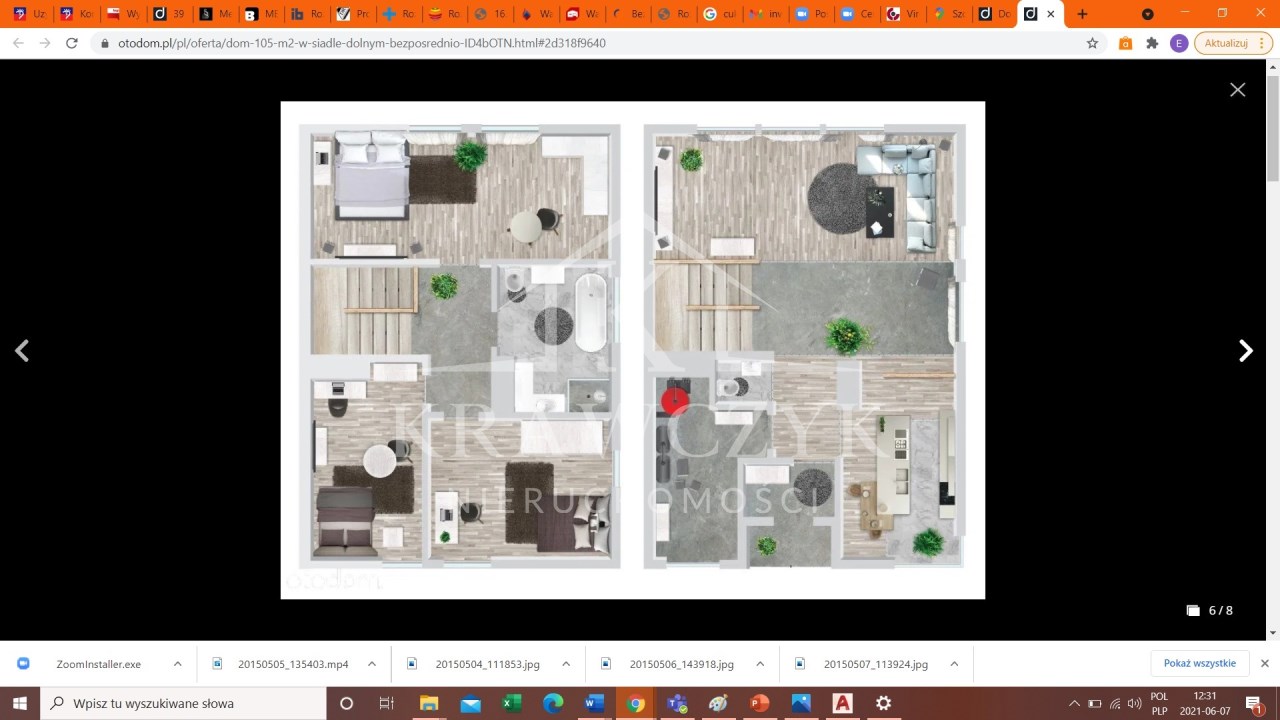Open the Extensions puzzle menu
Viewport: 1280px width, 720px height.
coord(1152,43)
